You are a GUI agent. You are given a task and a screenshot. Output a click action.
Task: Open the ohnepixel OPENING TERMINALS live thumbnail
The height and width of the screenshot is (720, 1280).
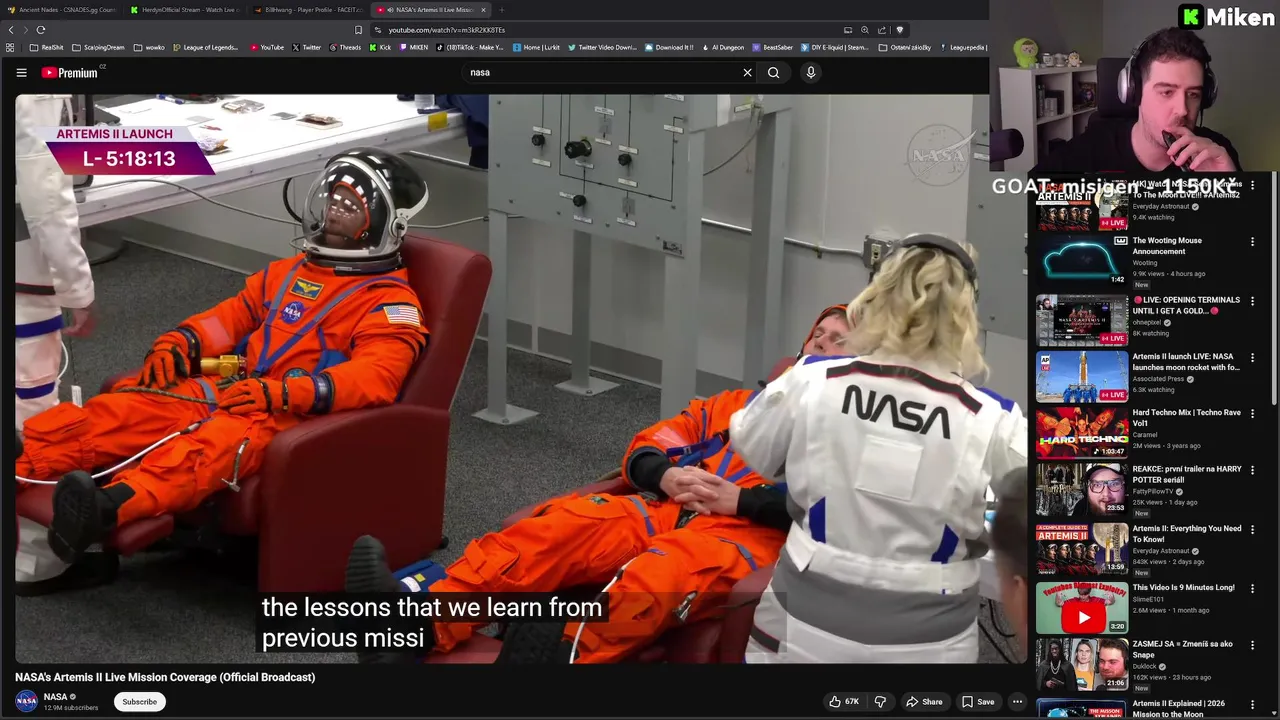pos(1082,319)
